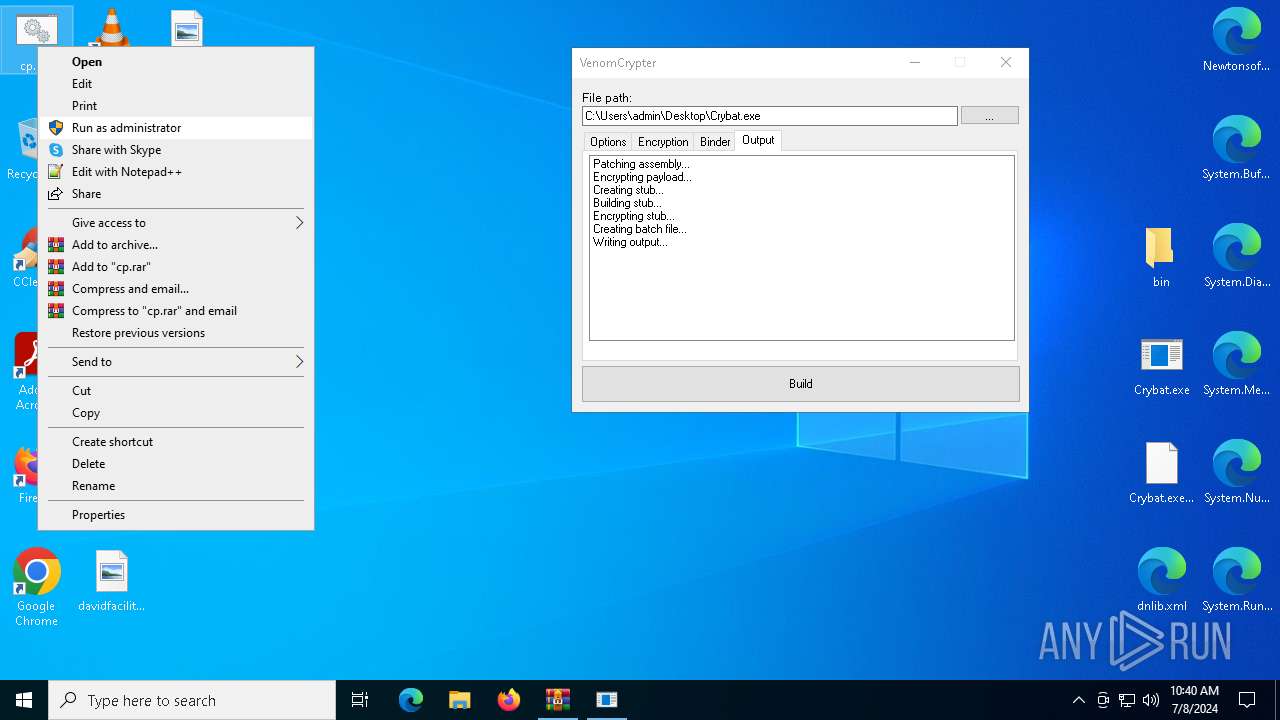This screenshot has width=1280, height=720.
Task: Switch to WinRAR on the taskbar
Action: pos(557,700)
